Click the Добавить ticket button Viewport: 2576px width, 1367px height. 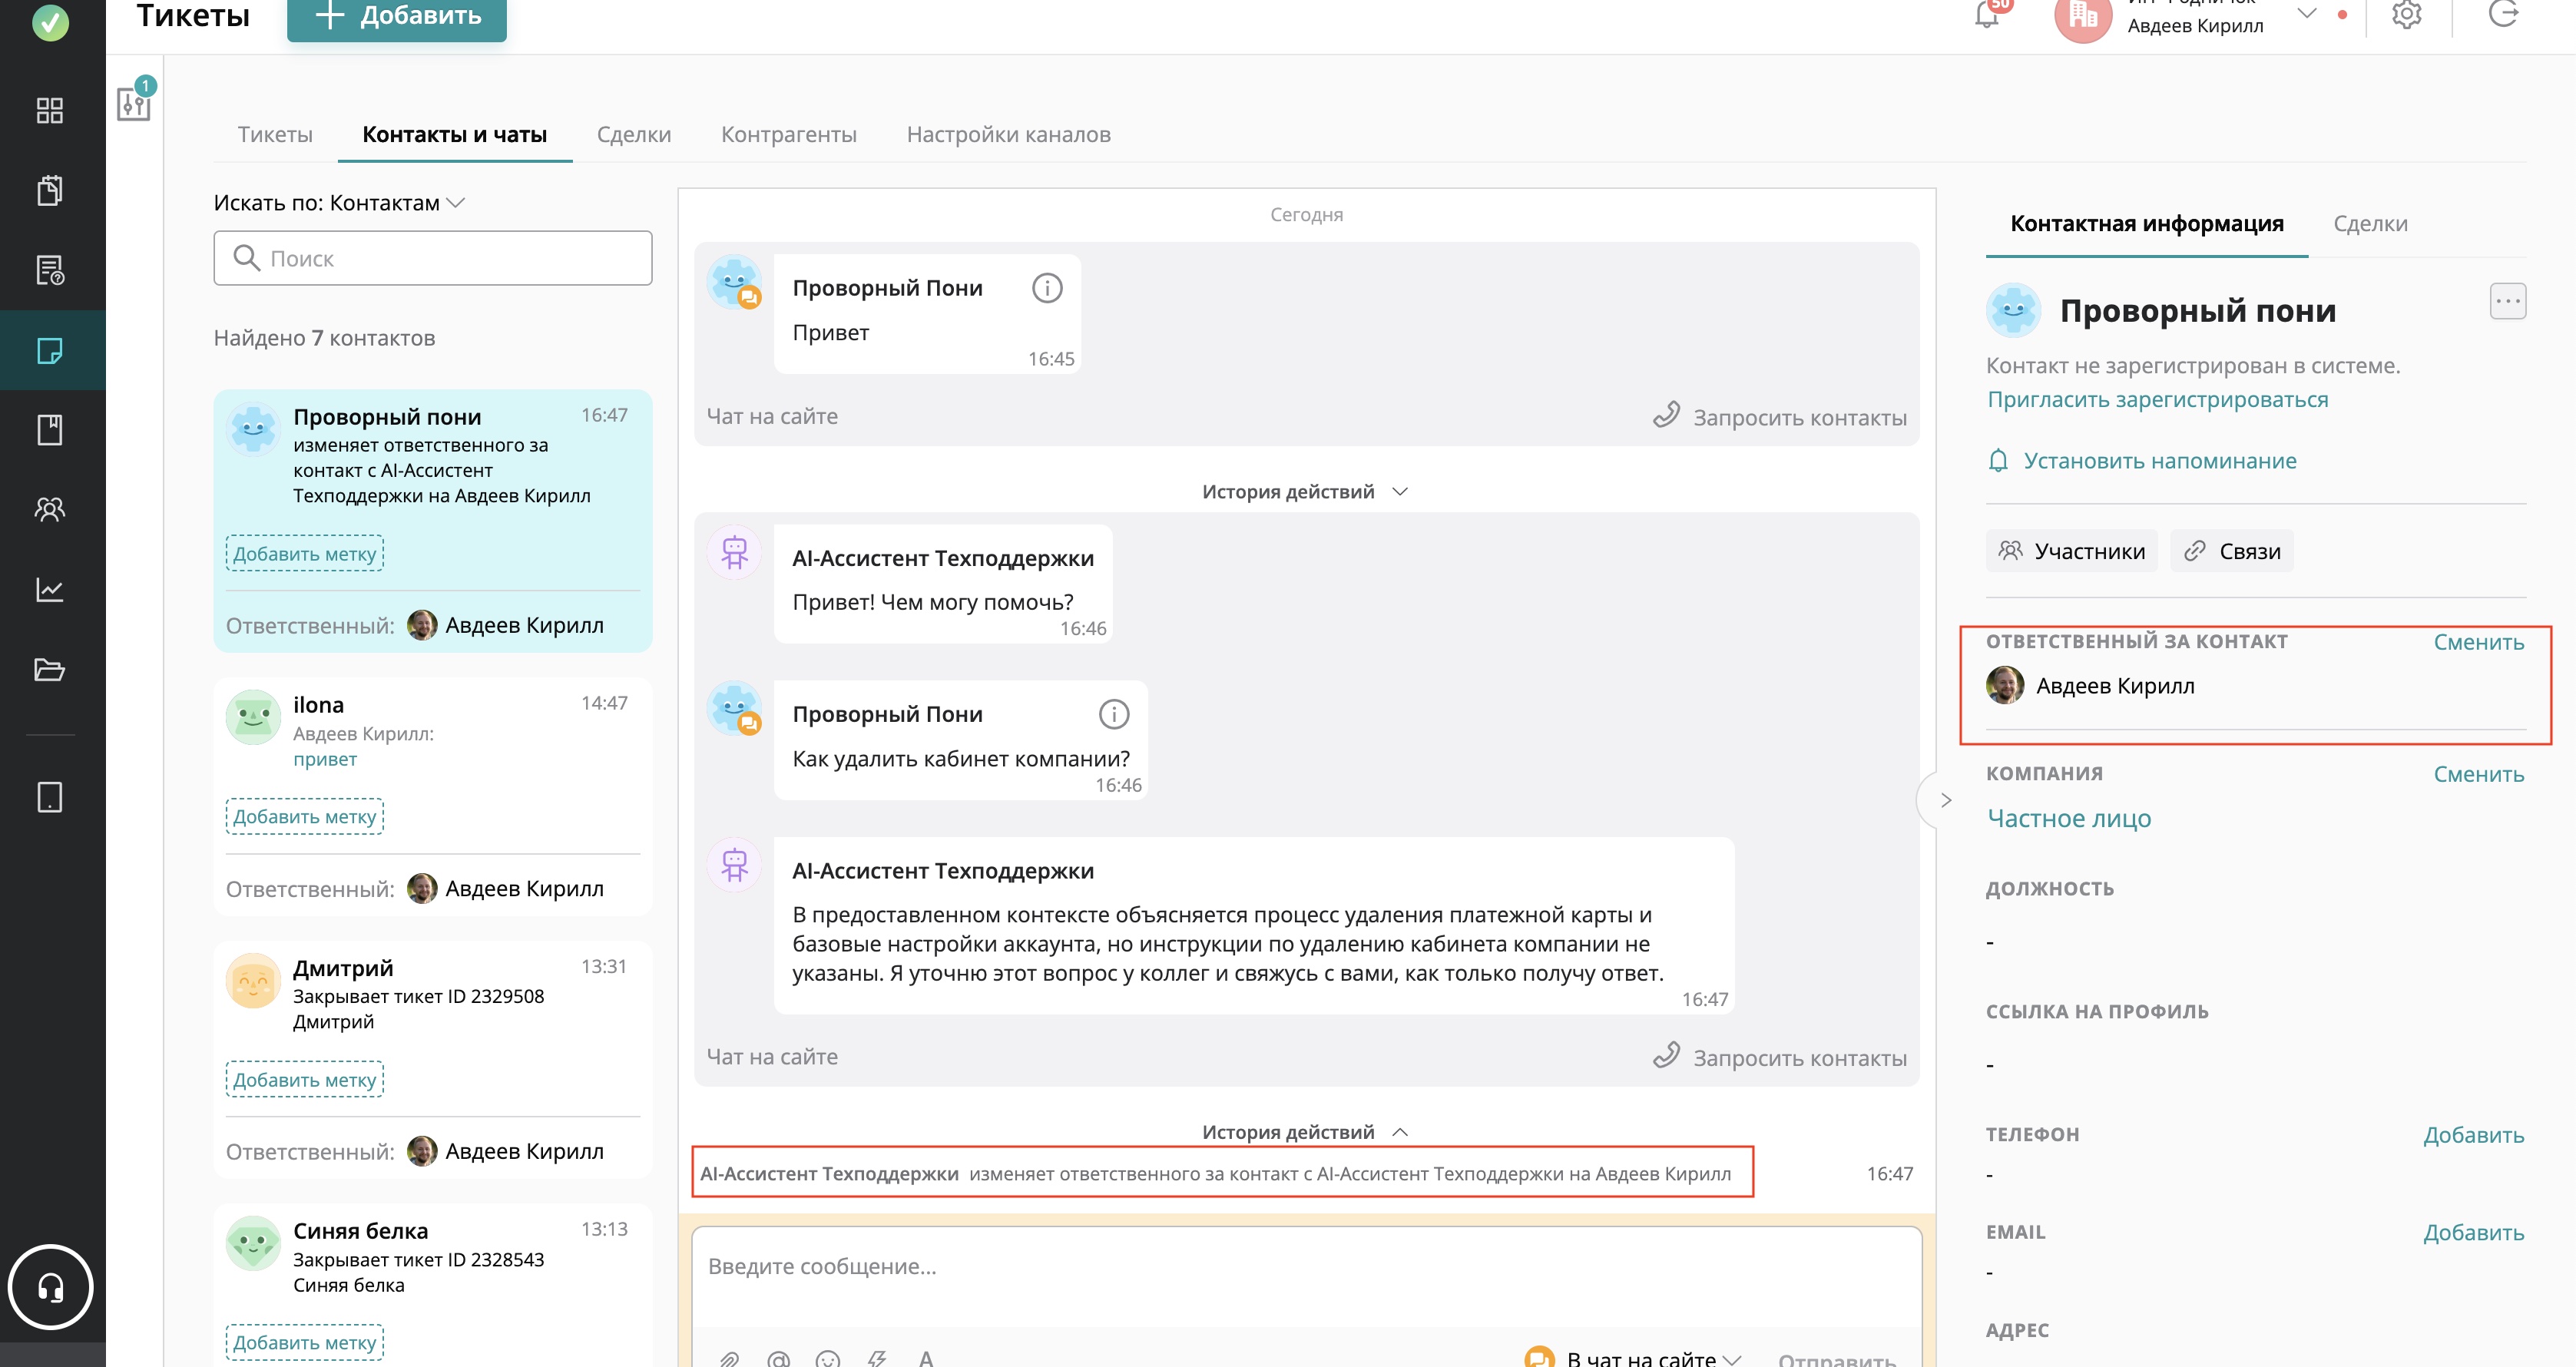[397, 16]
